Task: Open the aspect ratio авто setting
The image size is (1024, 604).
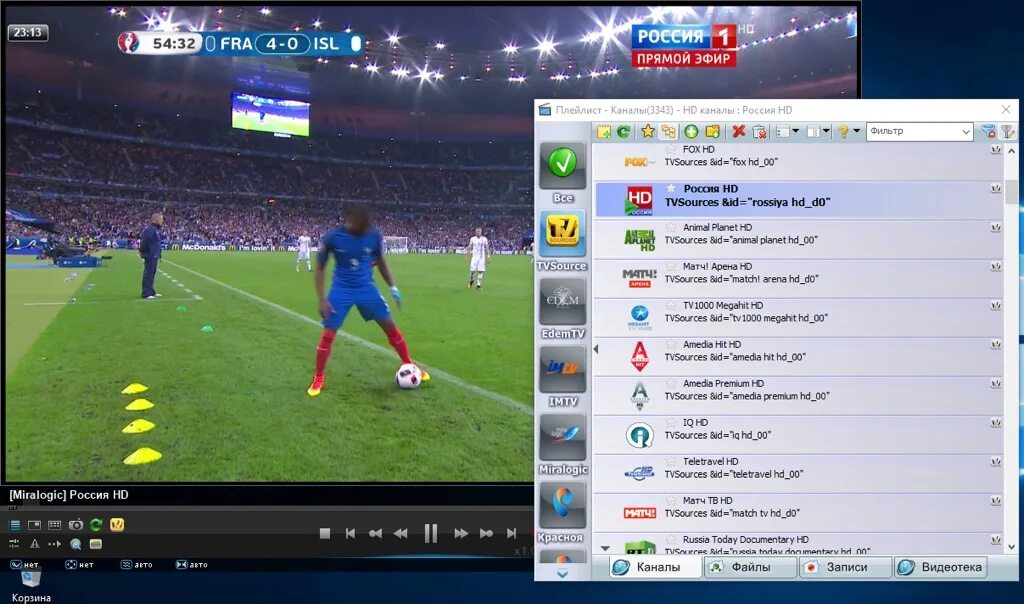Action: [191, 565]
